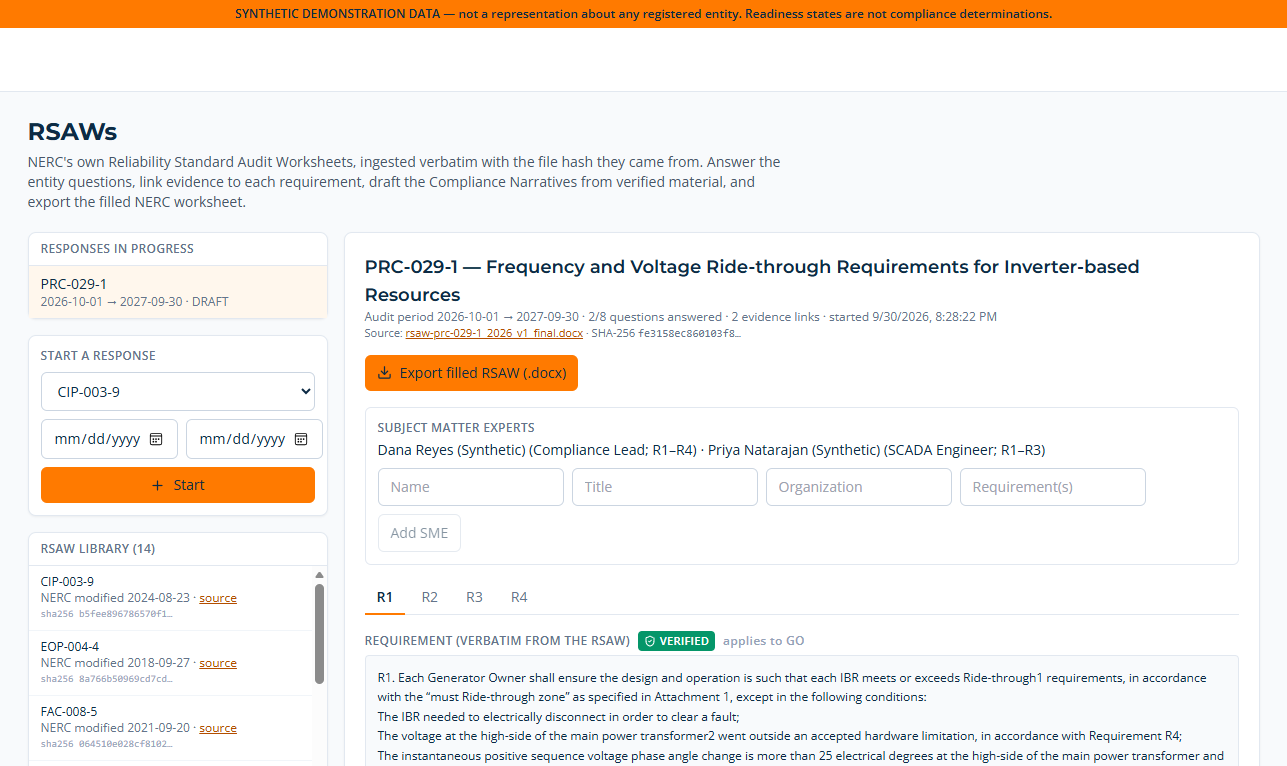Click the 'applies to GO' label
The height and width of the screenshot is (766, 1287).
click(x=763, y=641)
